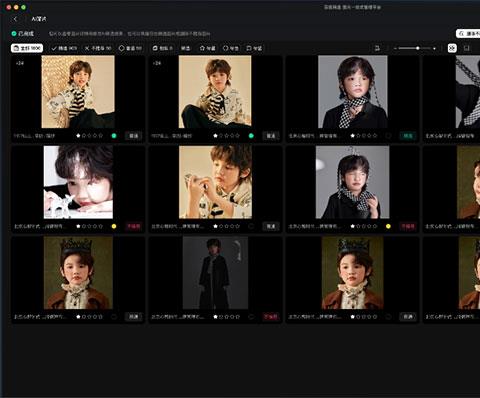Expand the star rating filter dropdown

tap(207, 48)
